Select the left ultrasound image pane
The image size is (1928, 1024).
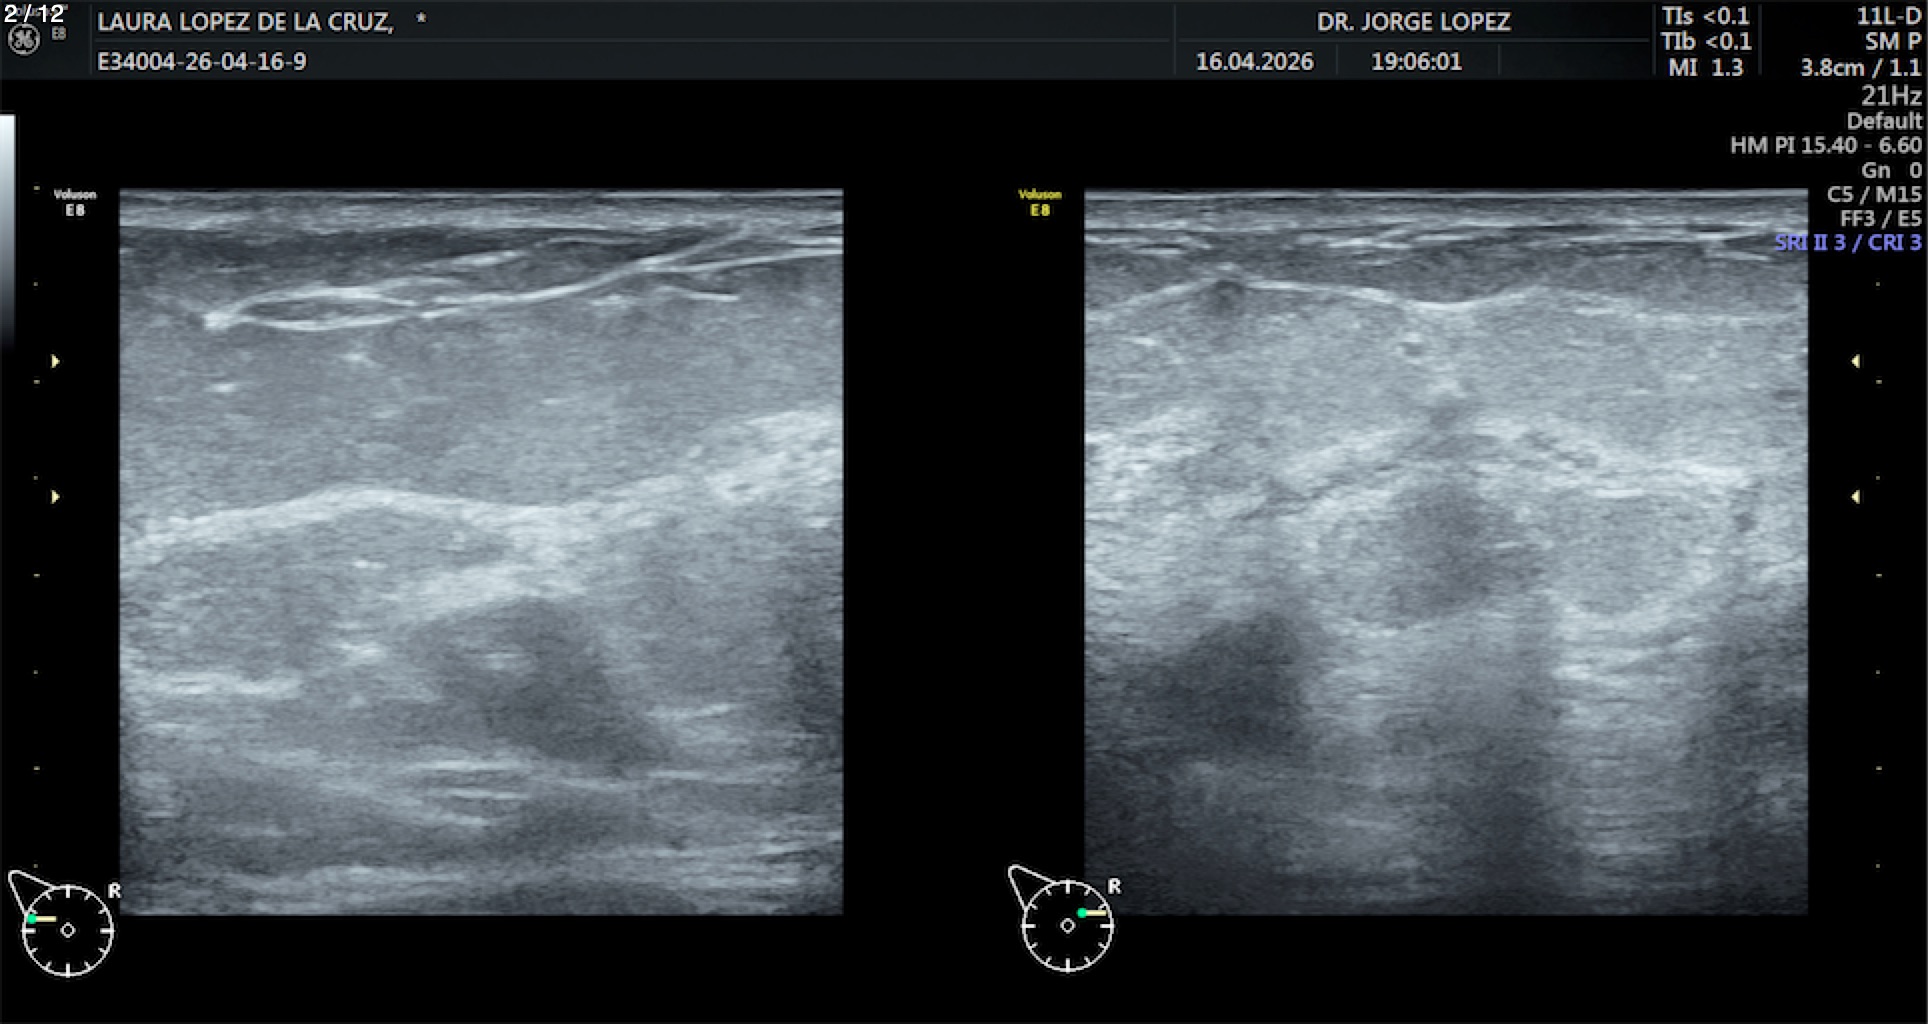pos(481,552)
